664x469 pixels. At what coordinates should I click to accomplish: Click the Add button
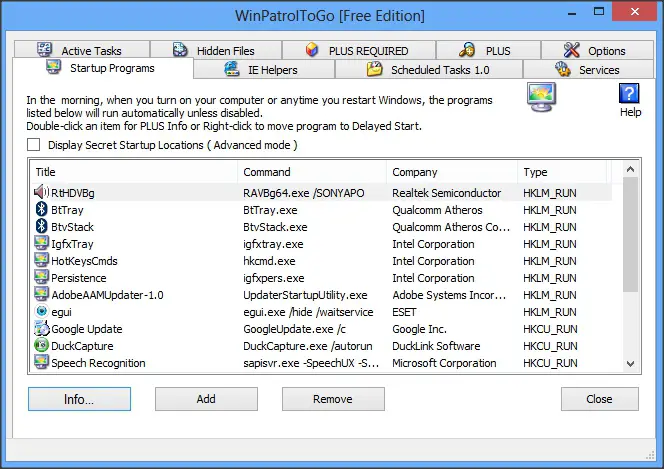(x=206, y=399)
